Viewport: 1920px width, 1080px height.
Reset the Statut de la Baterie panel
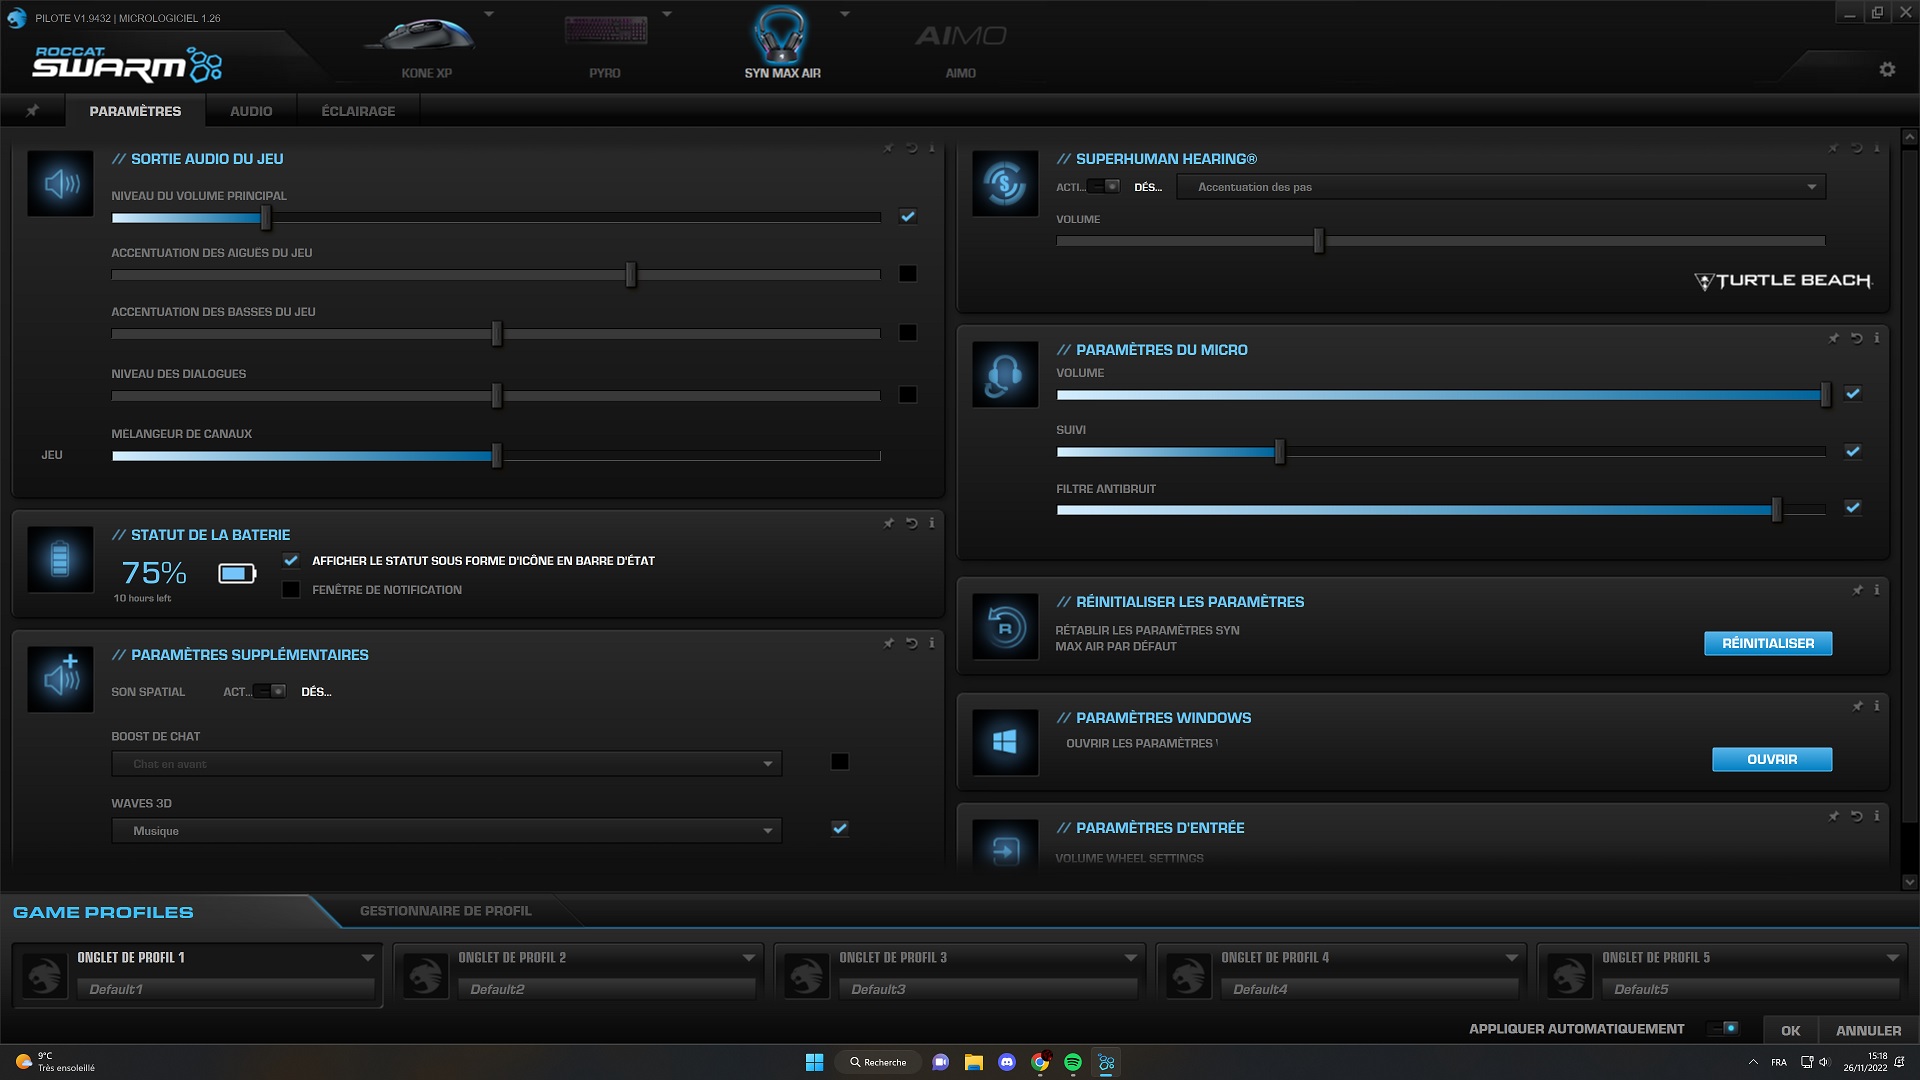[x=911, y=523]
